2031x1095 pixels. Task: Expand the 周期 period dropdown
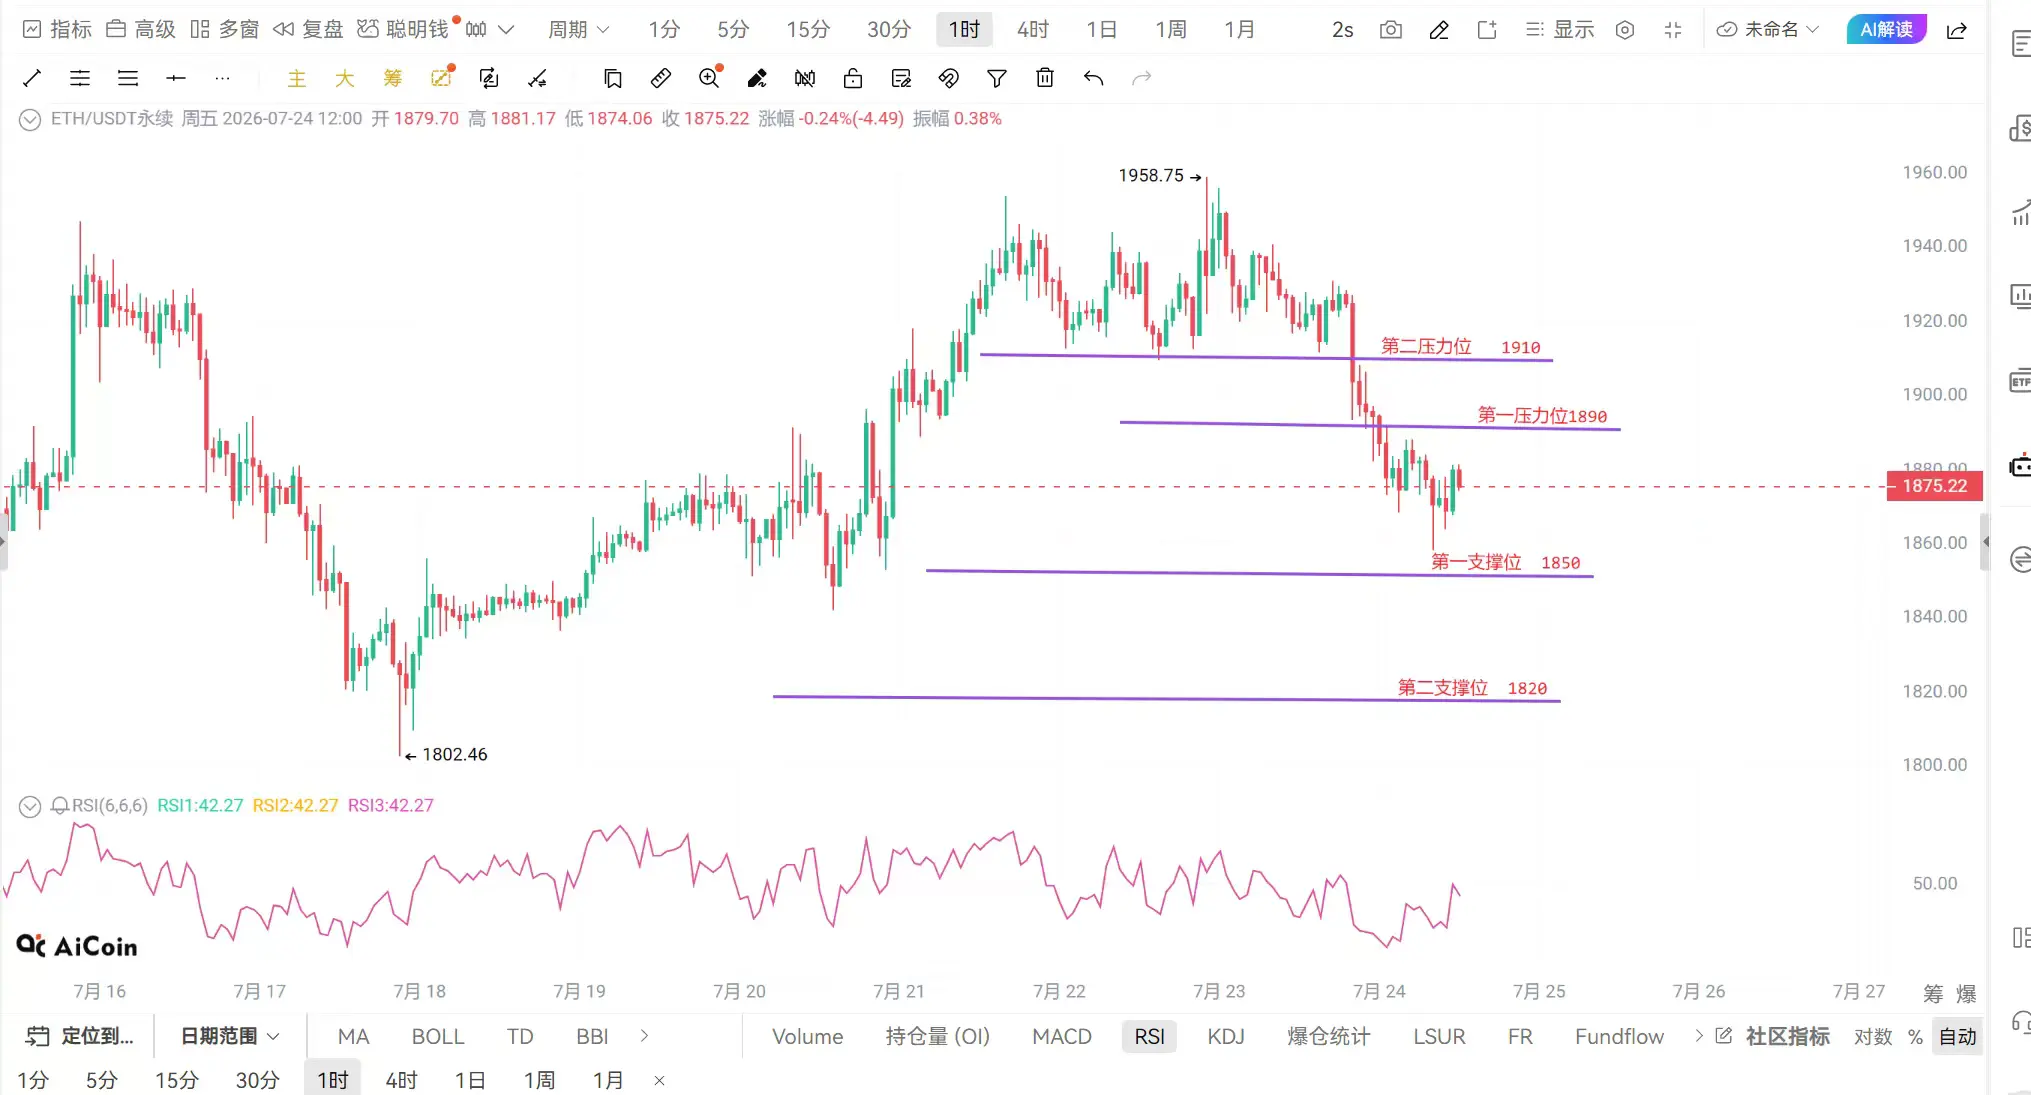point(578,30)
